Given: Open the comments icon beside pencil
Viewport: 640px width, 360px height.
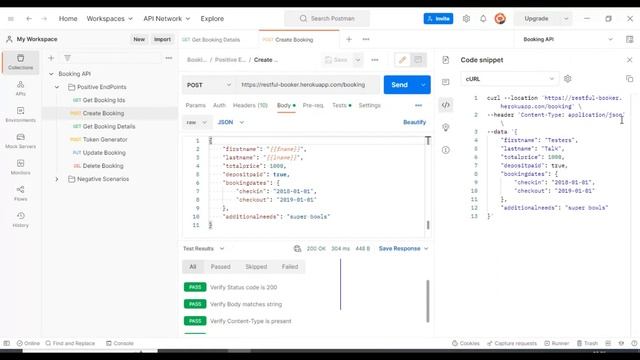Looking at the screenshot, I should pyautogui.click(x=418, y=60).
